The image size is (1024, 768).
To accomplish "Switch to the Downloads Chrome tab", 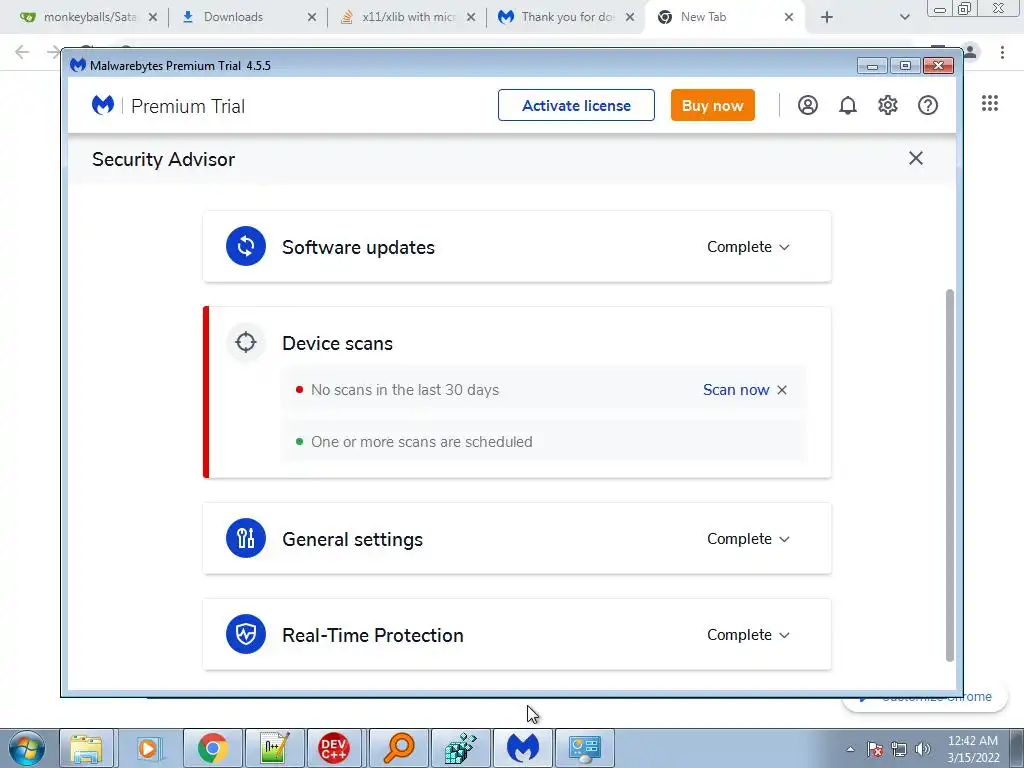I will (233, 17).
